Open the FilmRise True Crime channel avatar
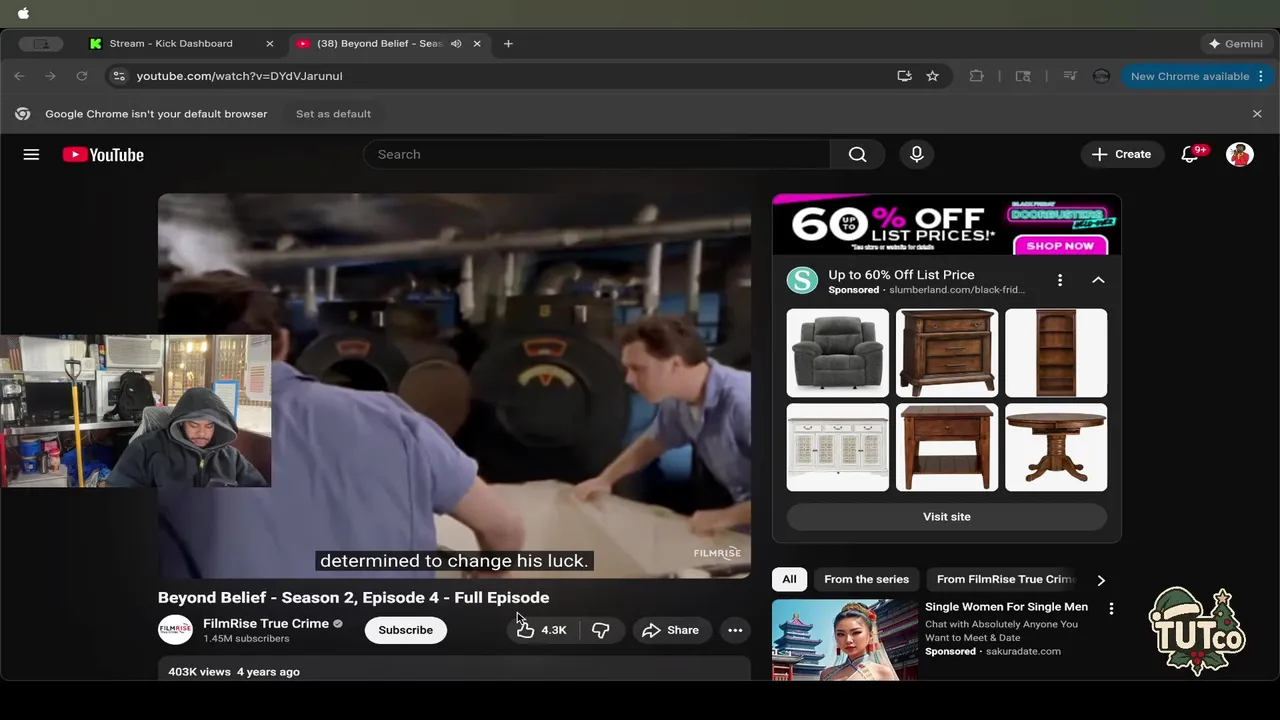The height and width of the screenshot is (720, 1280). [175, 630]
